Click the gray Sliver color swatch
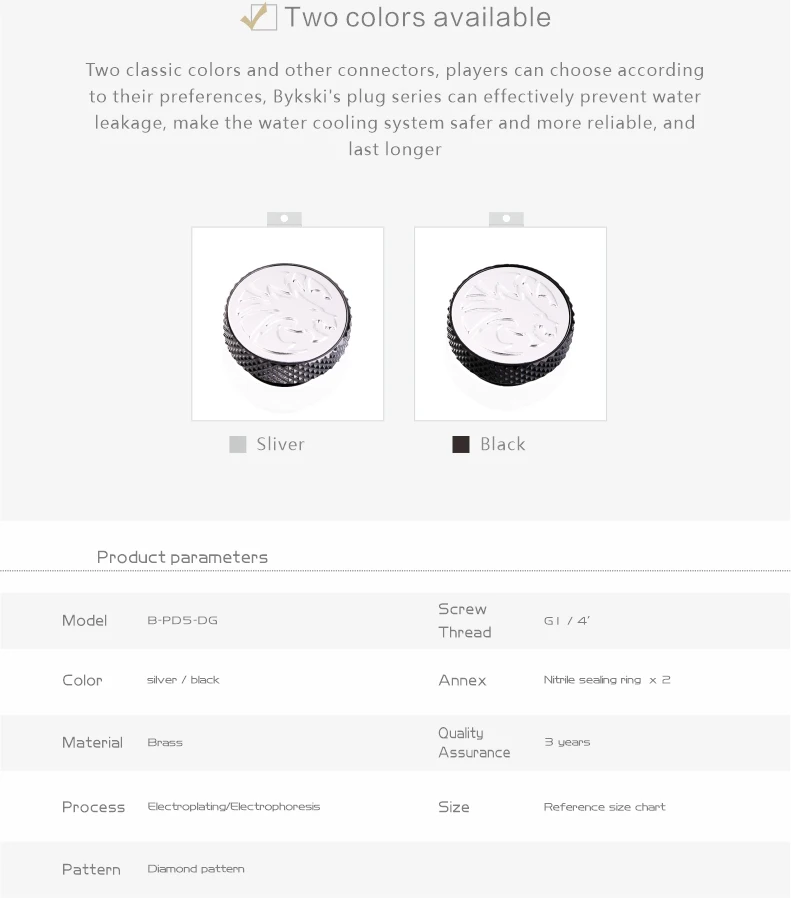The width and height of the screenshot is (791, 898). (x=238, y=445)
